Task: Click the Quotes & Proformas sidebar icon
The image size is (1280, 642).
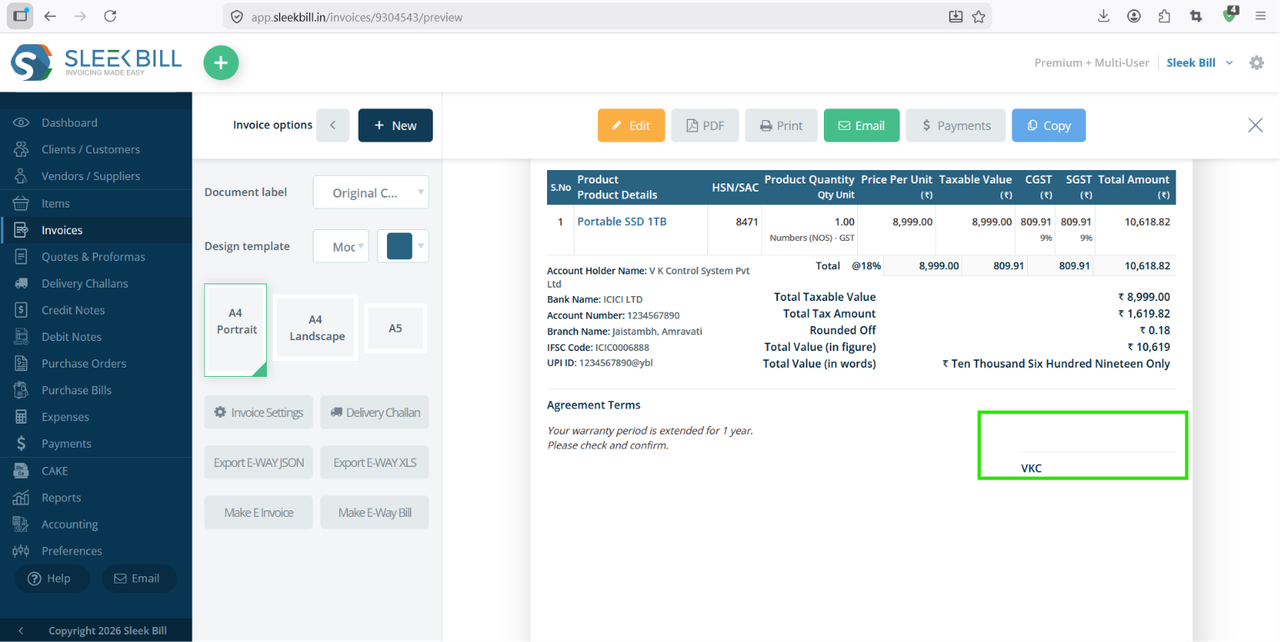Action: coord(21,257)
